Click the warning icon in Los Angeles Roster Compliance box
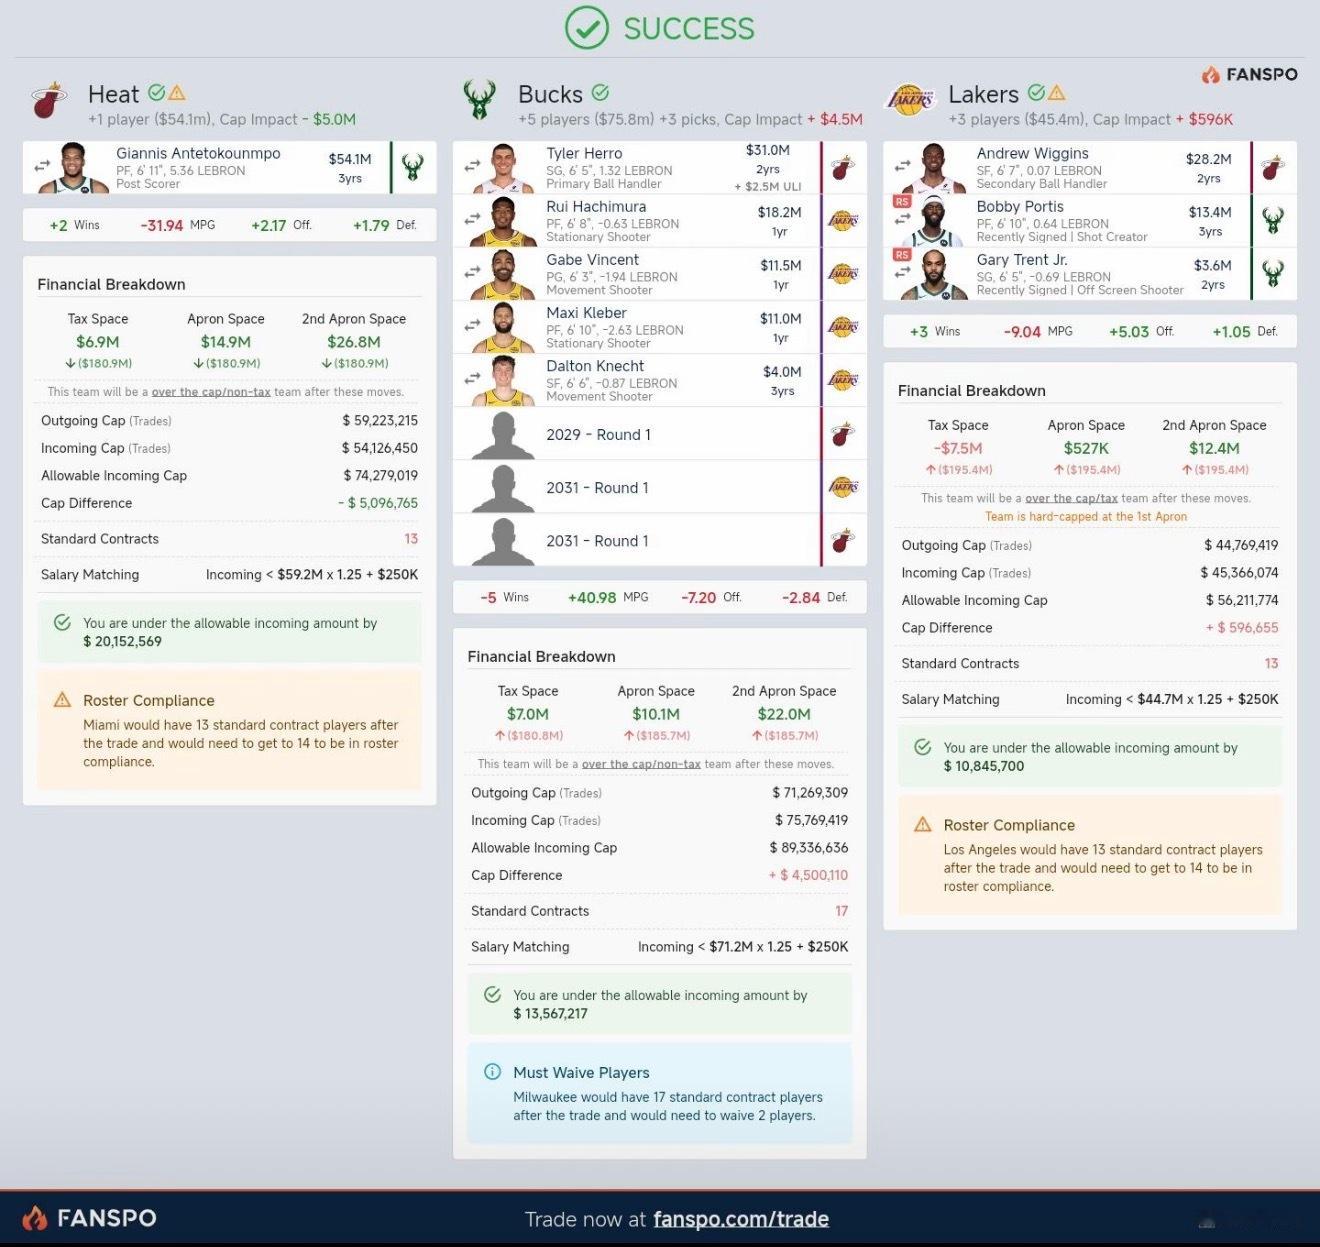The image size is (1320, 1247). [x=923, y=824]
